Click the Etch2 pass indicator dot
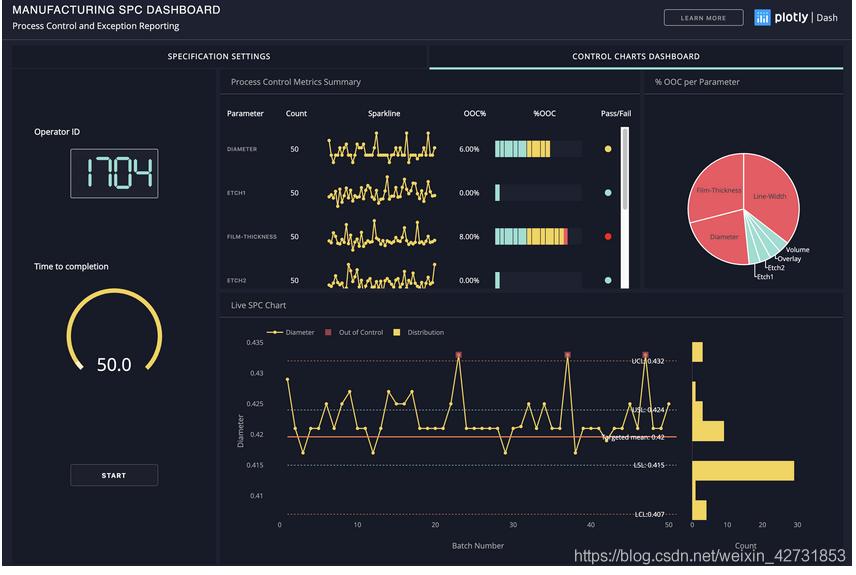This screenshot has height=575, width=856. click(x=607, y=281)
